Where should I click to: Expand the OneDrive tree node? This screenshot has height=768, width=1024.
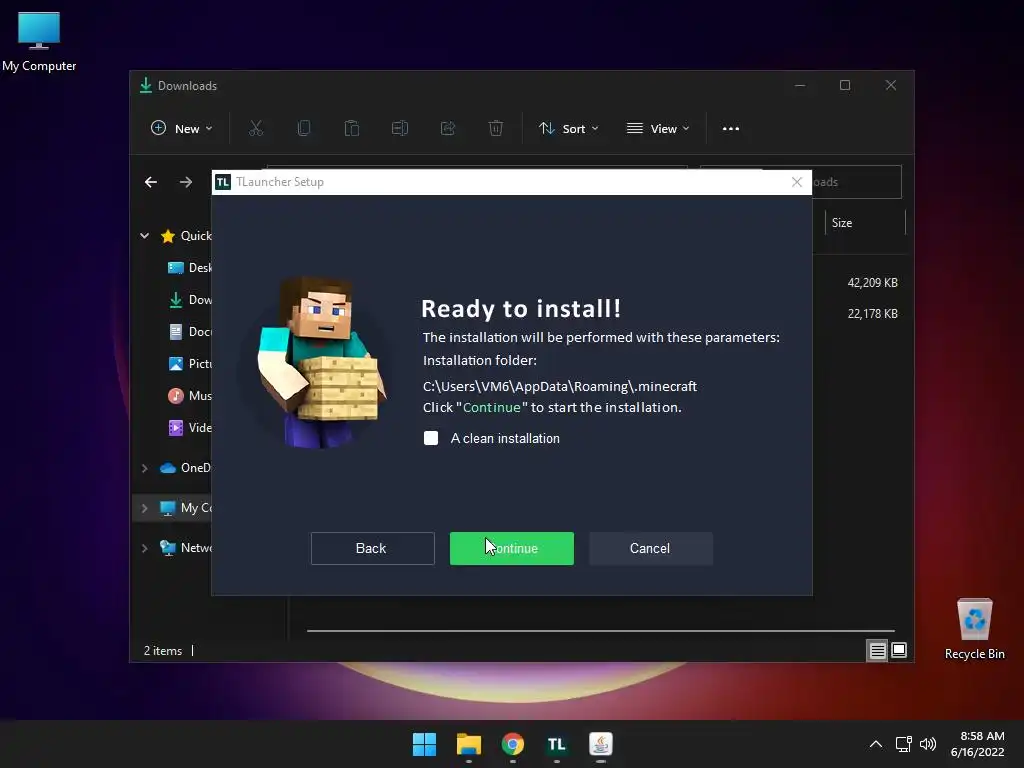(144, 468)
